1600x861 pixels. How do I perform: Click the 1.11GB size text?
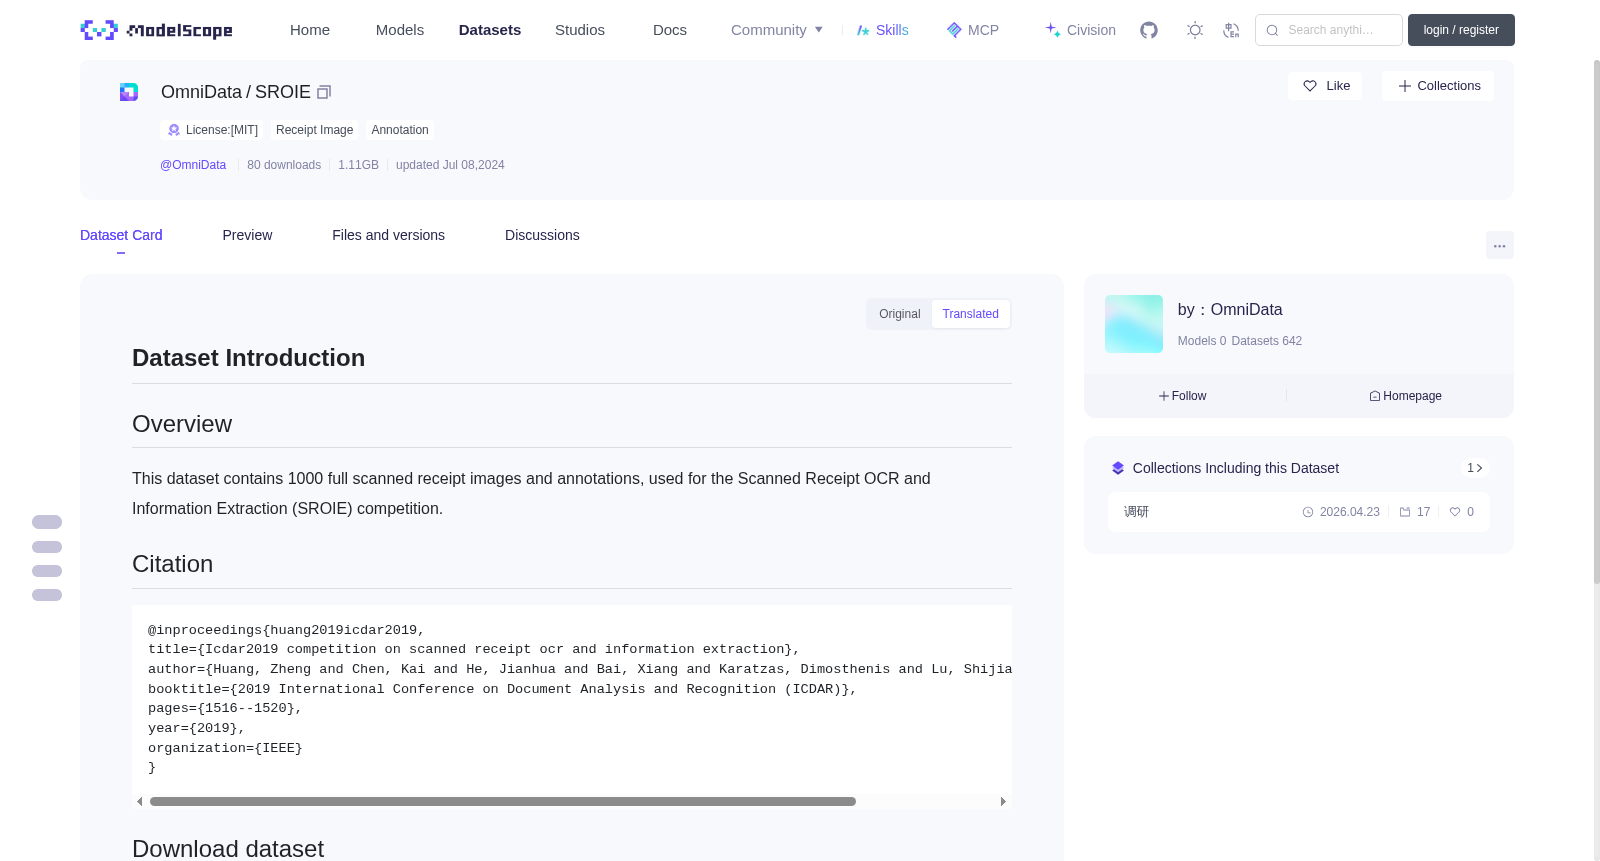click(358, 165)
